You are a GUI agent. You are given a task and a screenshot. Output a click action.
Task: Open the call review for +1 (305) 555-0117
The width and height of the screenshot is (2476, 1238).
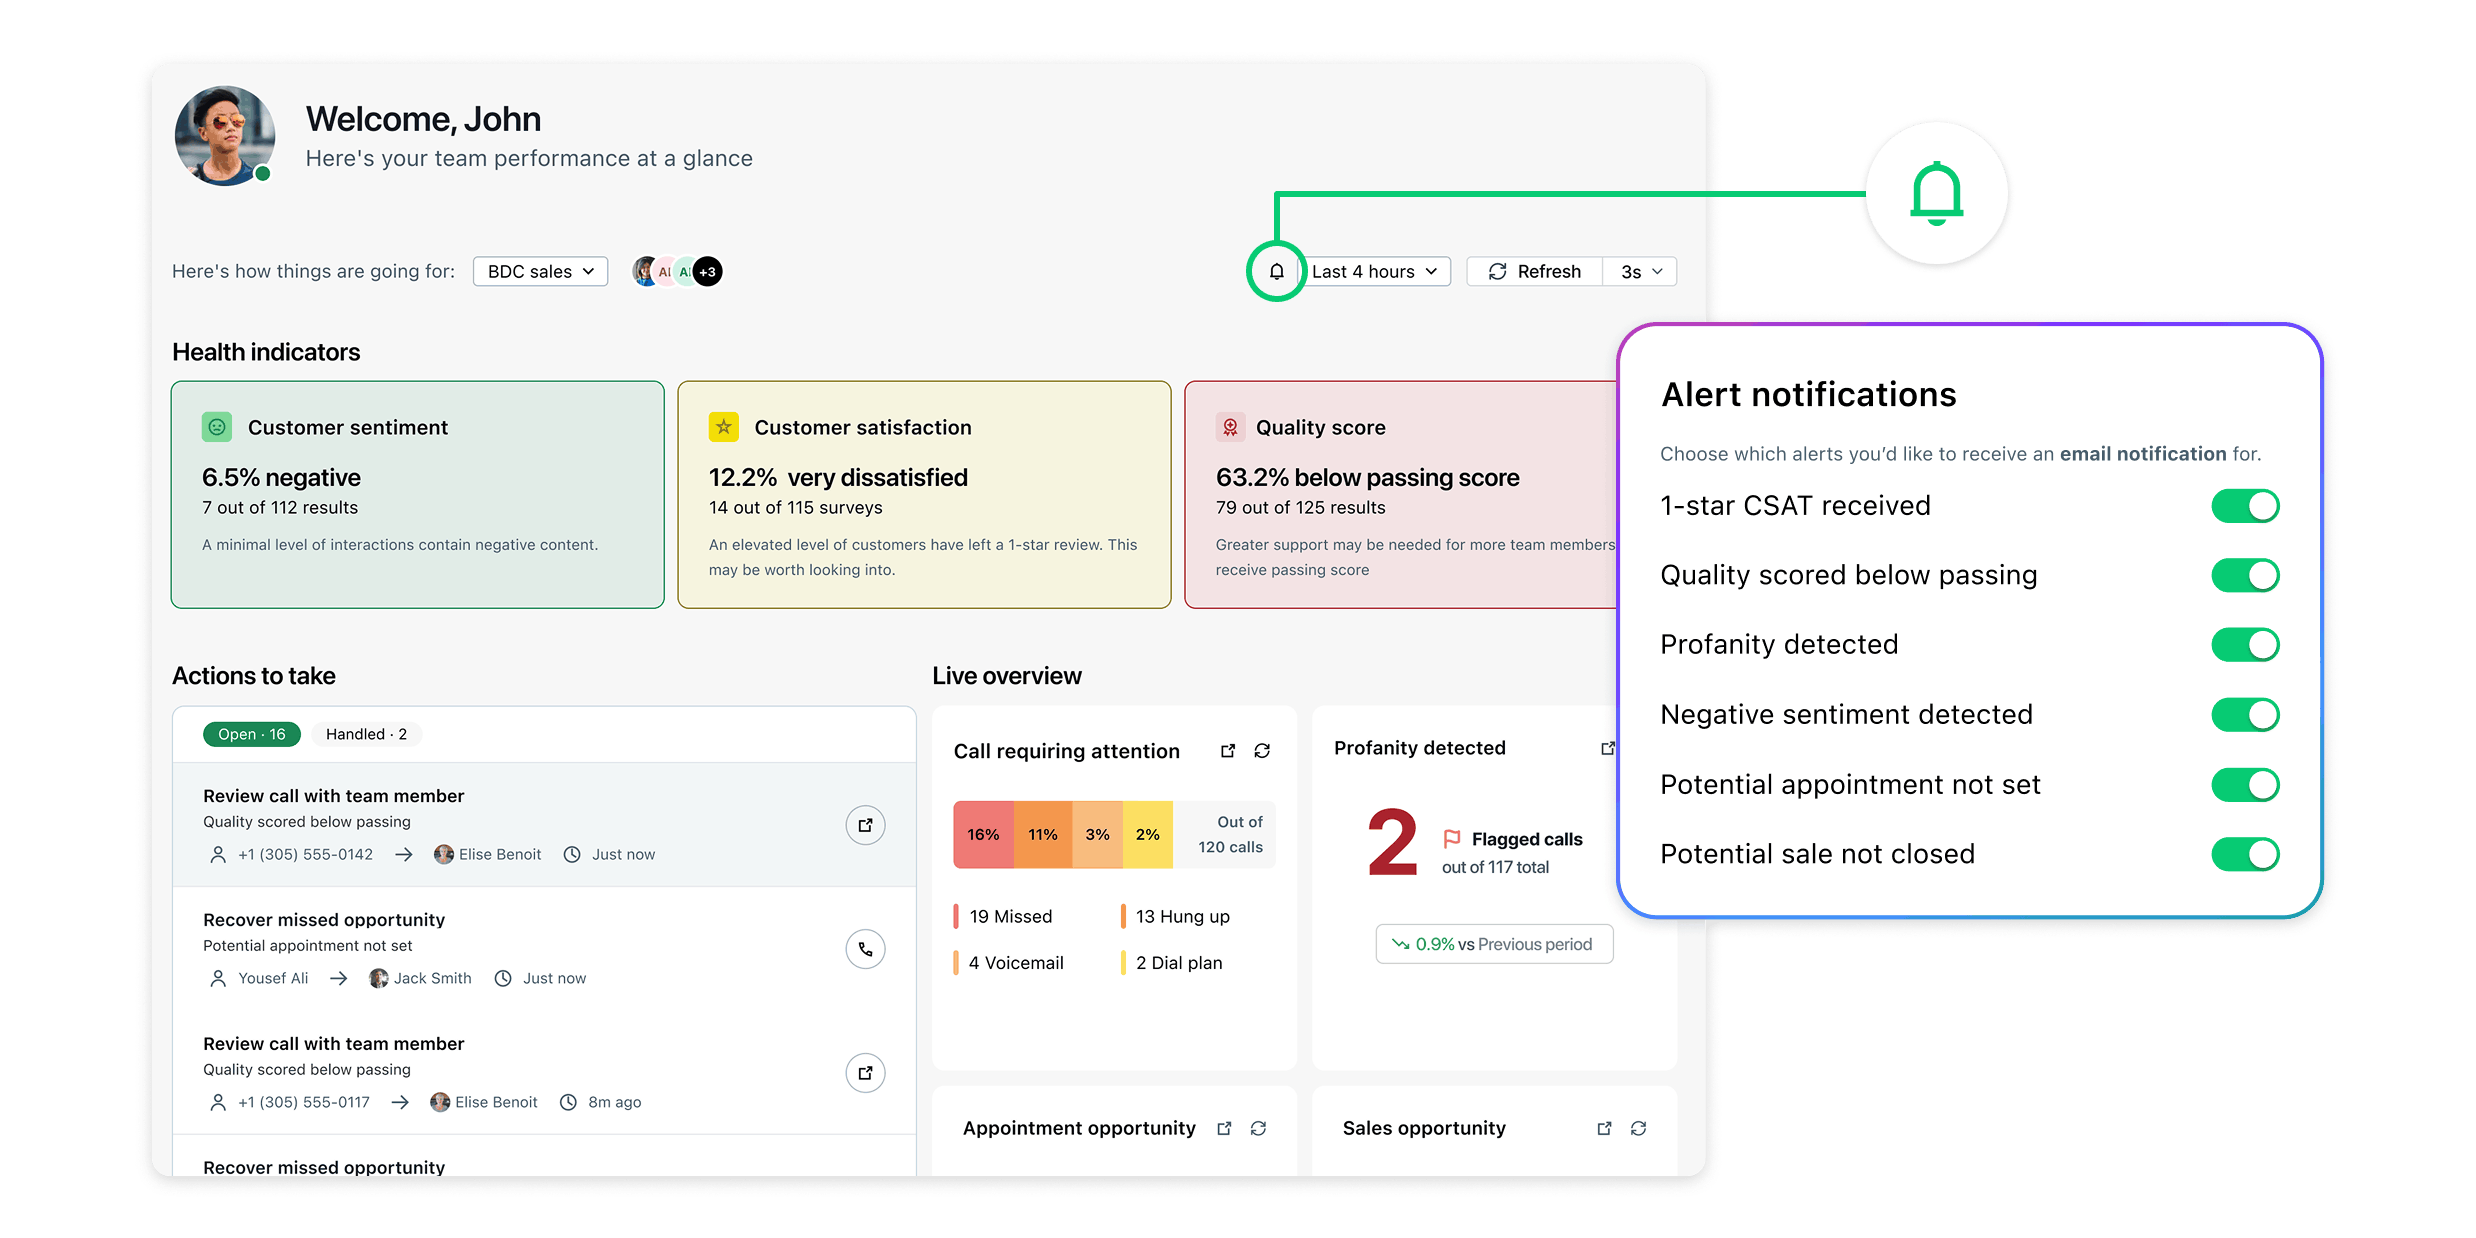pyautogui.click(x=865, y=1073)
